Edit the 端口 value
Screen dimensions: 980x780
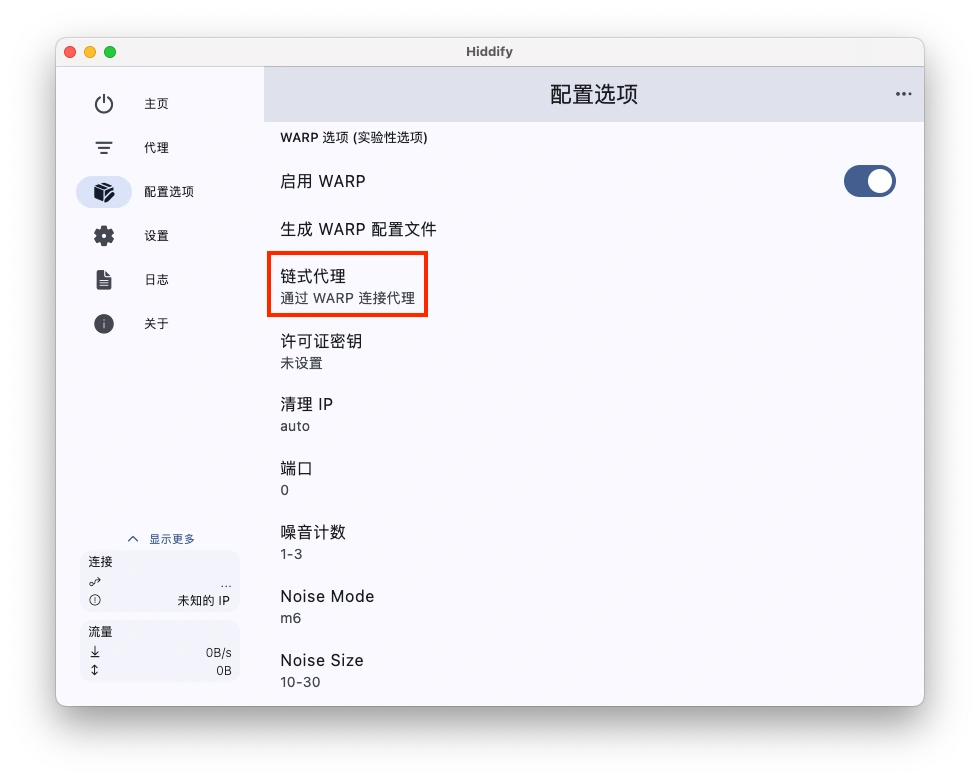point(296,478)
